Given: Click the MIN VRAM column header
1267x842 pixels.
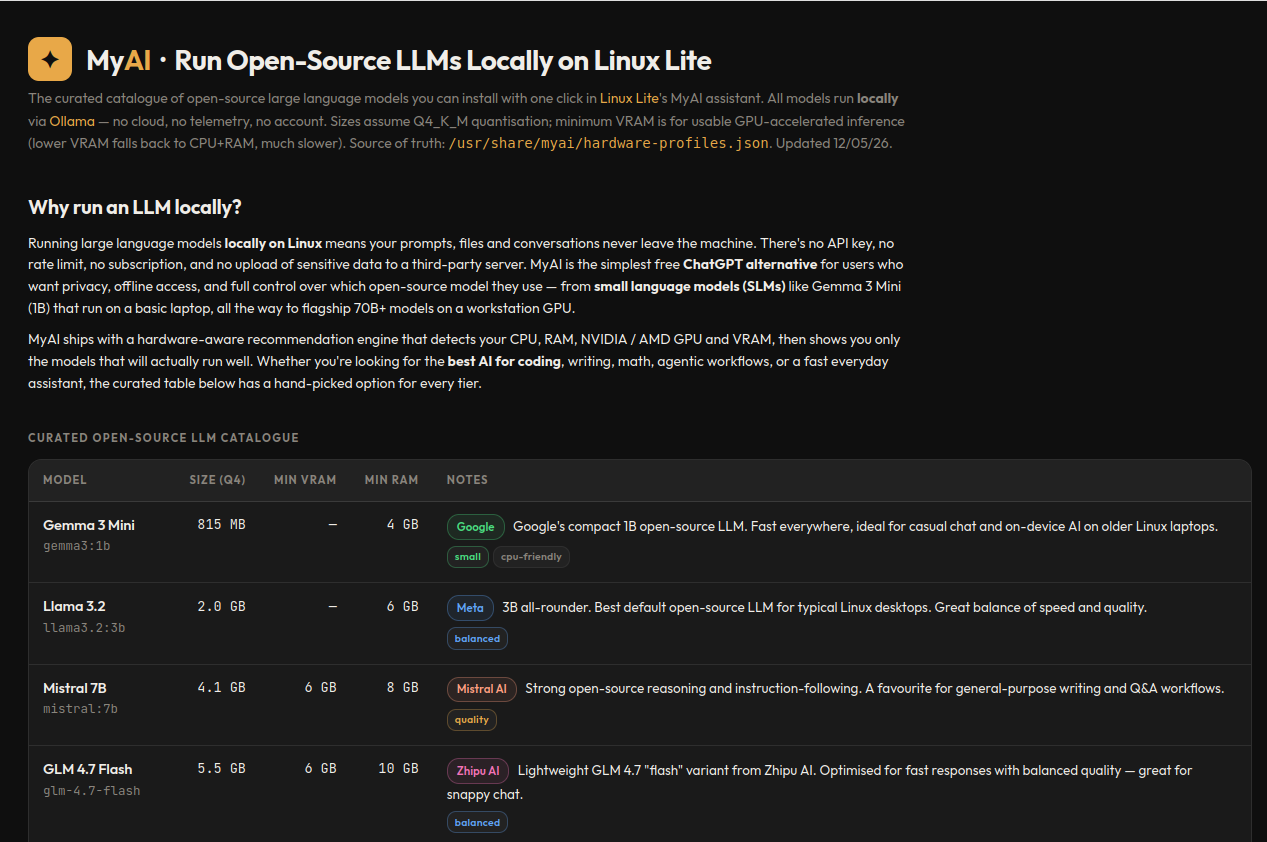Looking at the screenshot, I should (x=305, y=480).
